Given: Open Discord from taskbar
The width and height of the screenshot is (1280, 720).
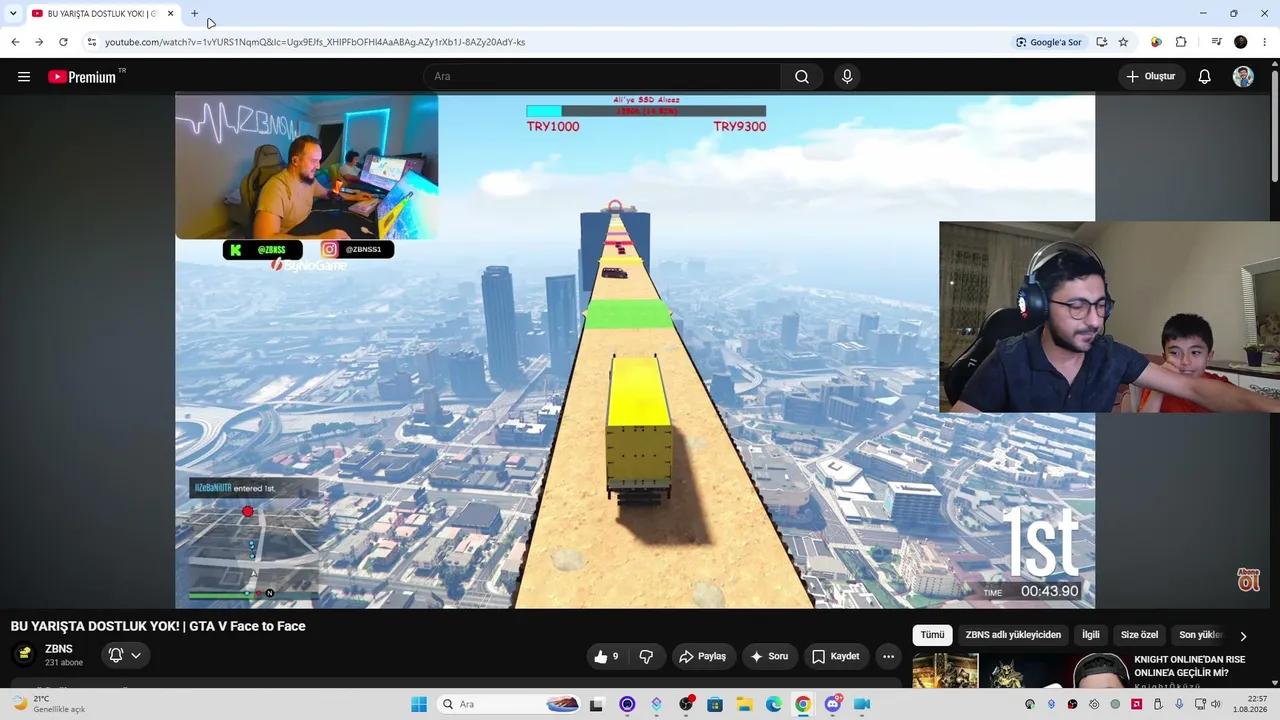Looking at the screenshot, I should point(833,704).
